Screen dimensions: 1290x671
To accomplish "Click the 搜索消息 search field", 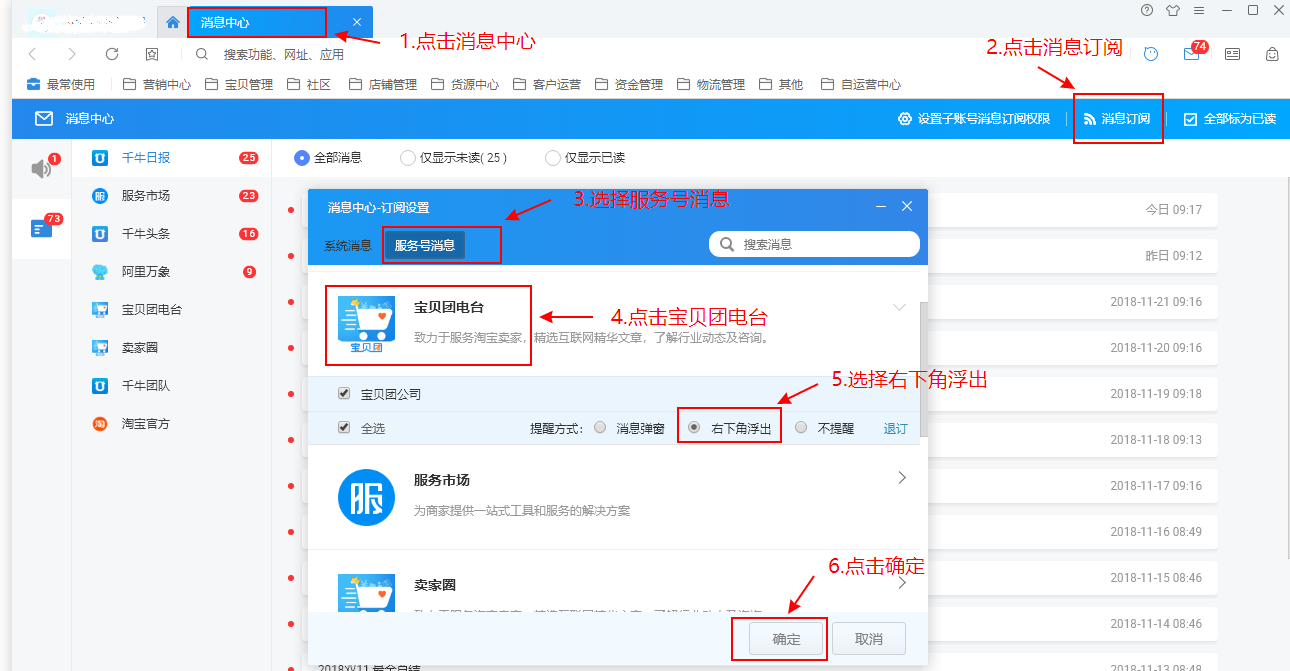I will [x=814, y=244].
